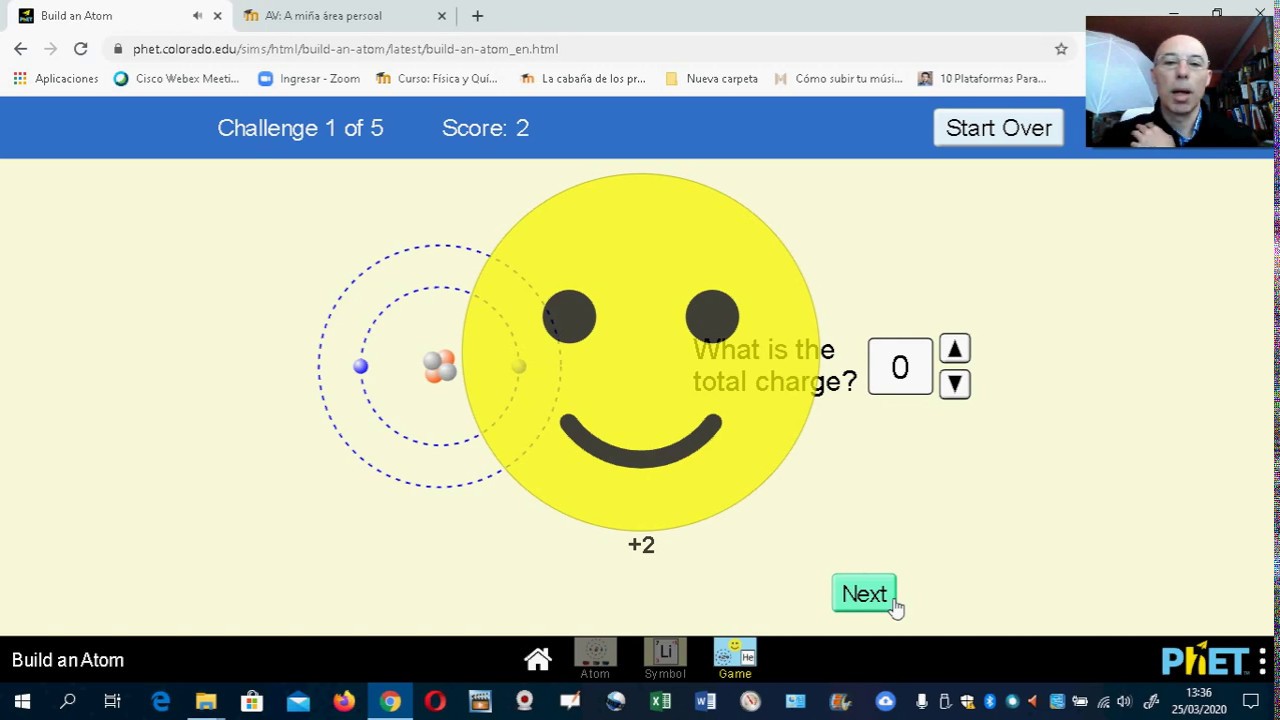
Task: Reload the page
Action: [x=81, y=49]
